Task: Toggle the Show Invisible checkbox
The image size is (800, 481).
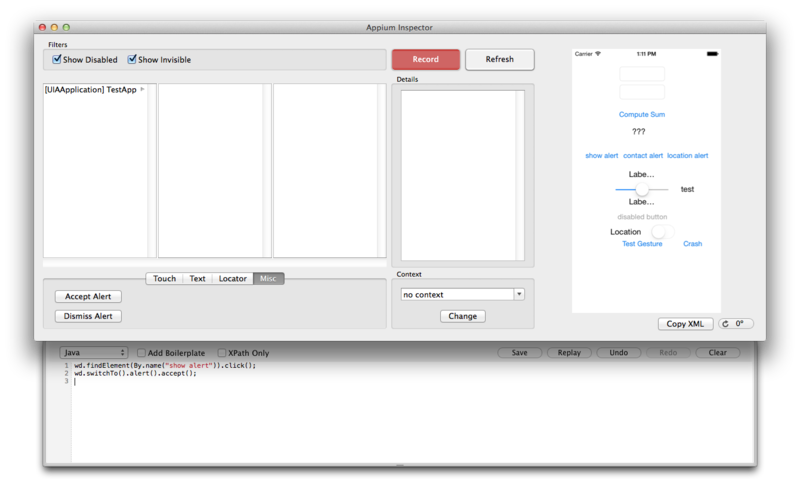Action: coord(132,59)
